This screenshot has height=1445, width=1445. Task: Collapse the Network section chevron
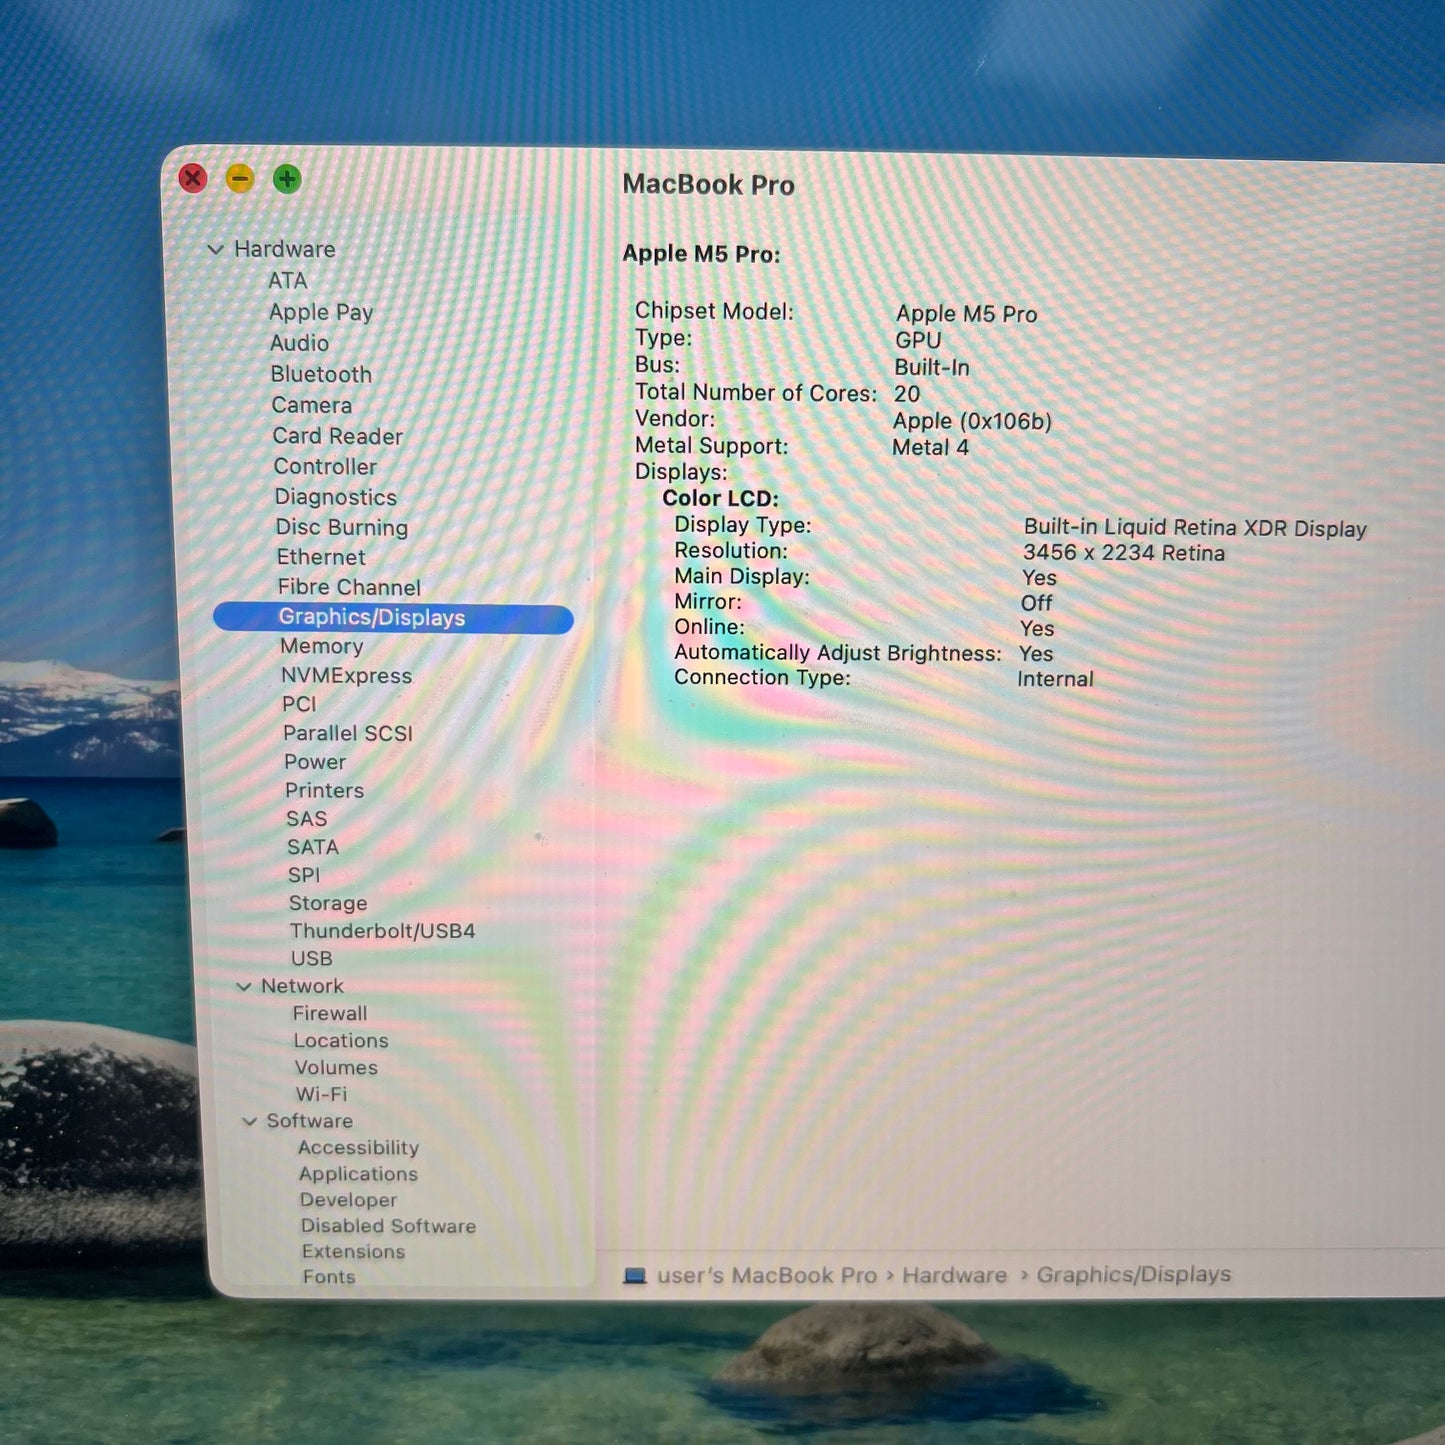tap(243, 986)
